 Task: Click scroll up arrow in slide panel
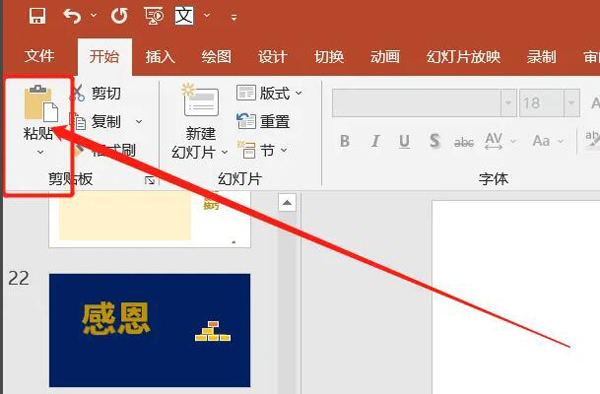tap(287, 203)
